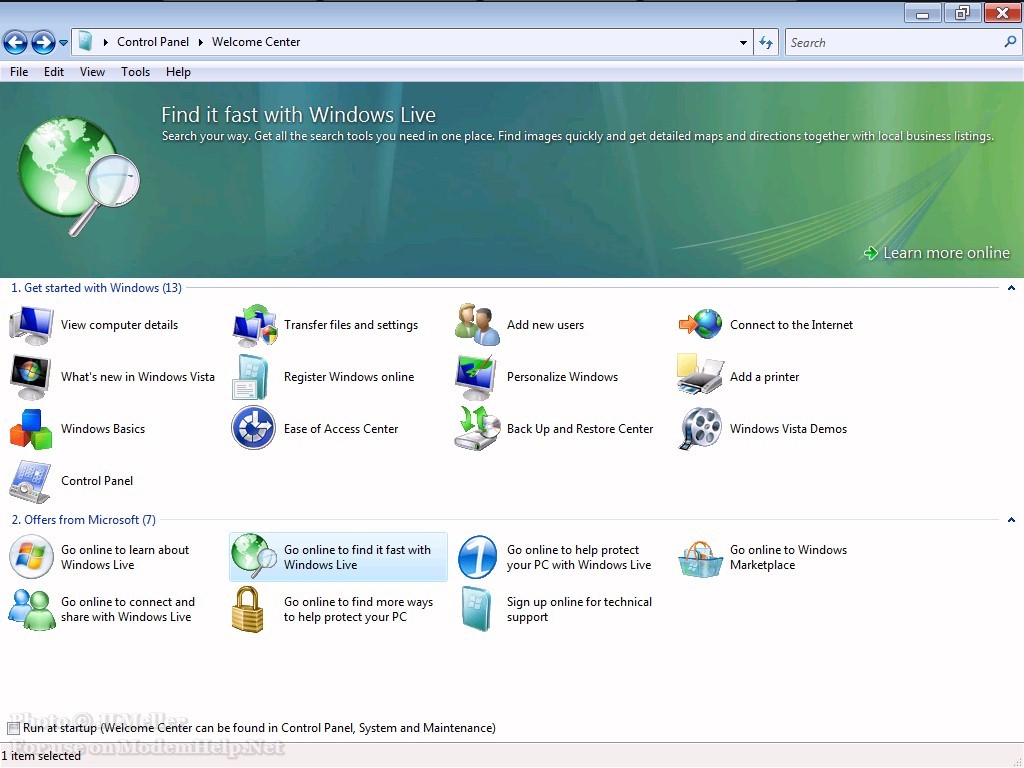Screen dimensions: 1024x768
Task: Select the Register Windows online icon
Action: point(251,377)
